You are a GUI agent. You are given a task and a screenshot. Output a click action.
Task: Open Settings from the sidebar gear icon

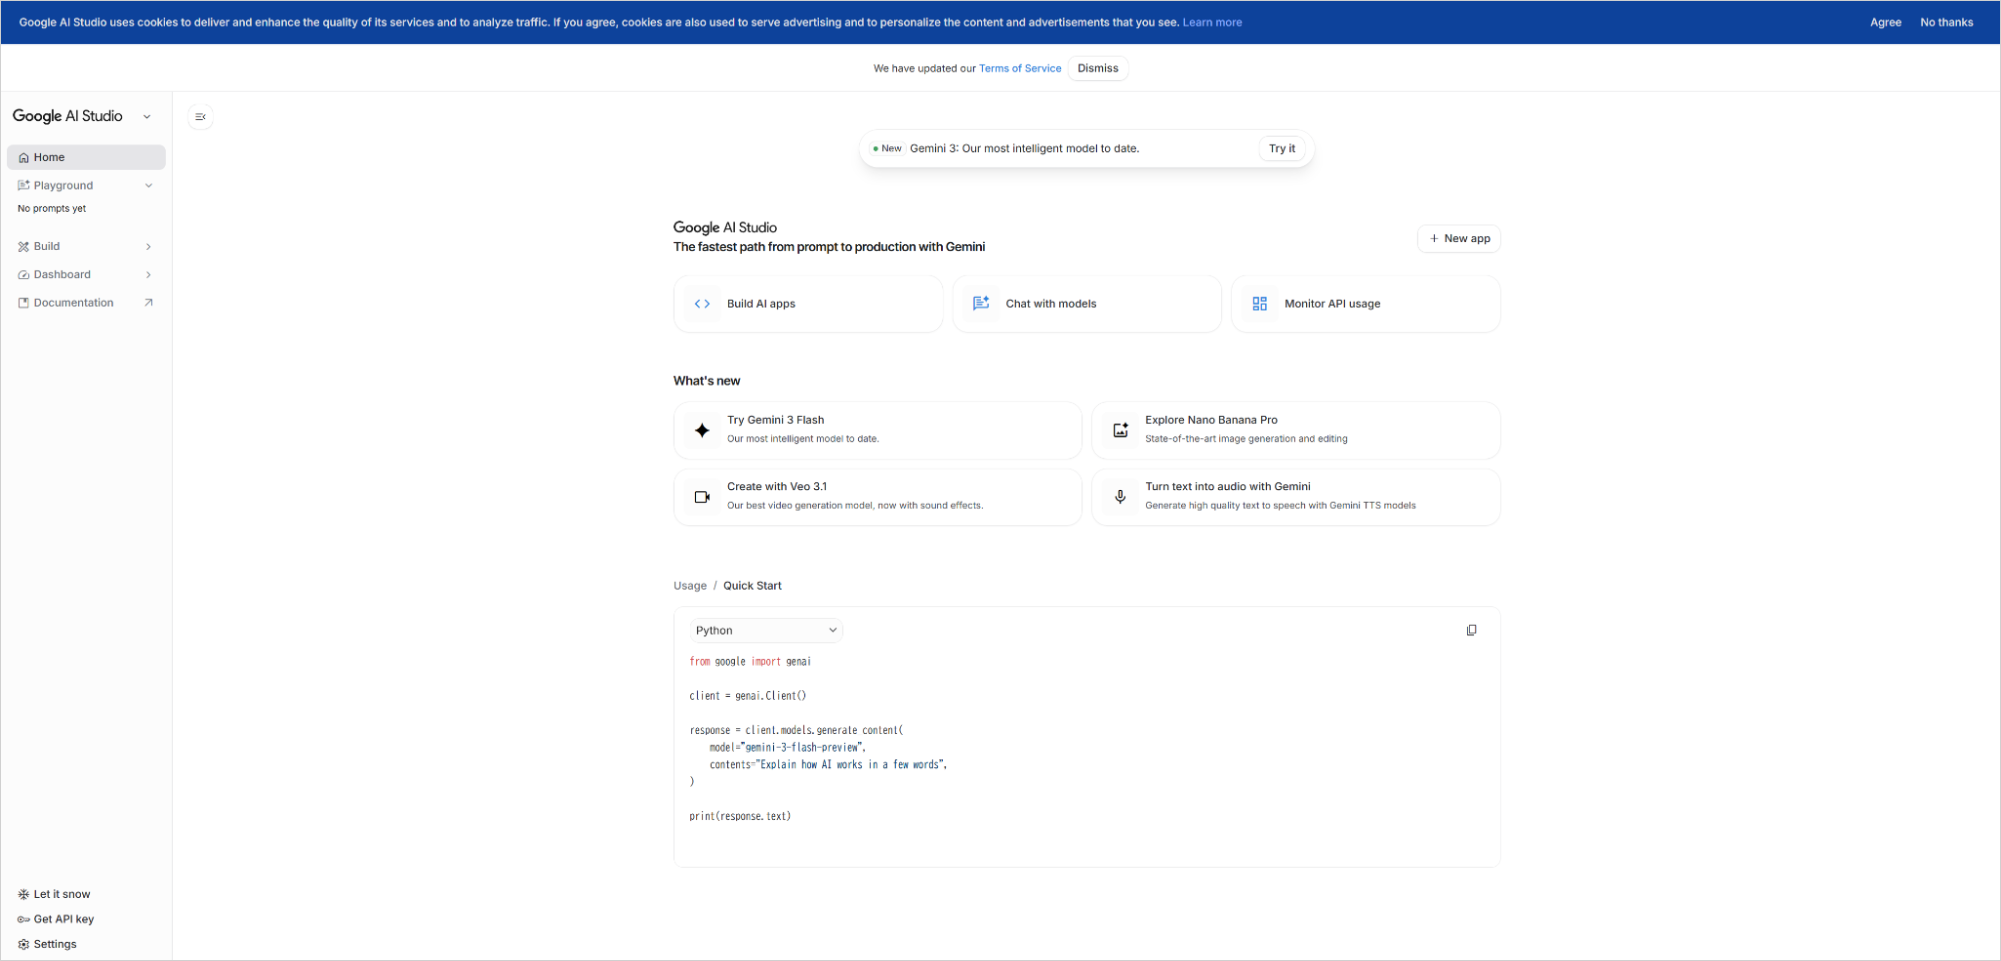pyautogui.click(x=23, y=944)
